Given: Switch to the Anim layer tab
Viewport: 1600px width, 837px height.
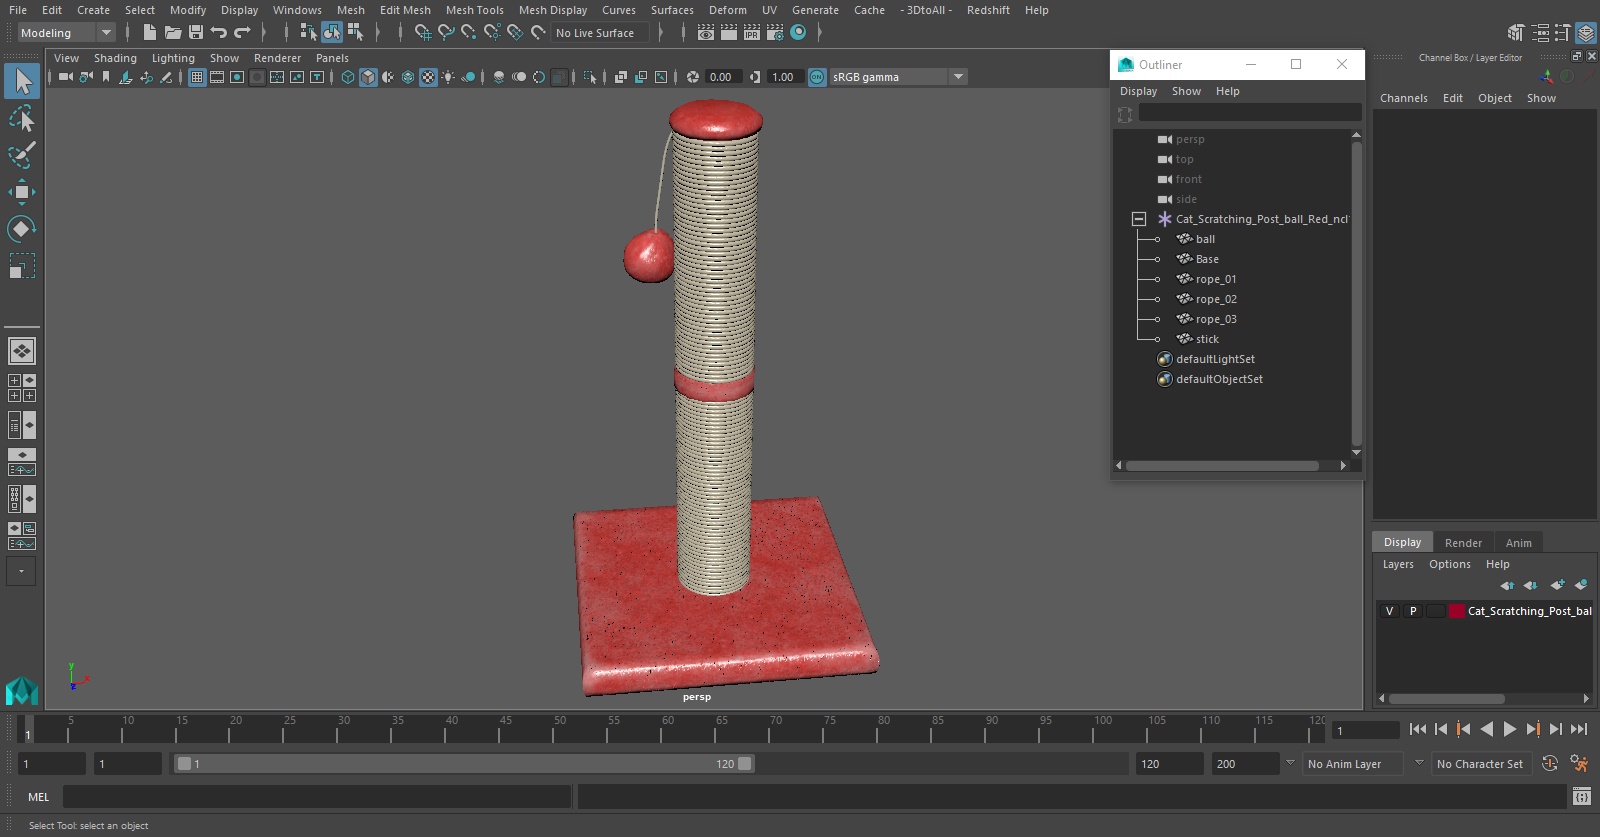Looking at the screenshot, I should [1518, 542].
